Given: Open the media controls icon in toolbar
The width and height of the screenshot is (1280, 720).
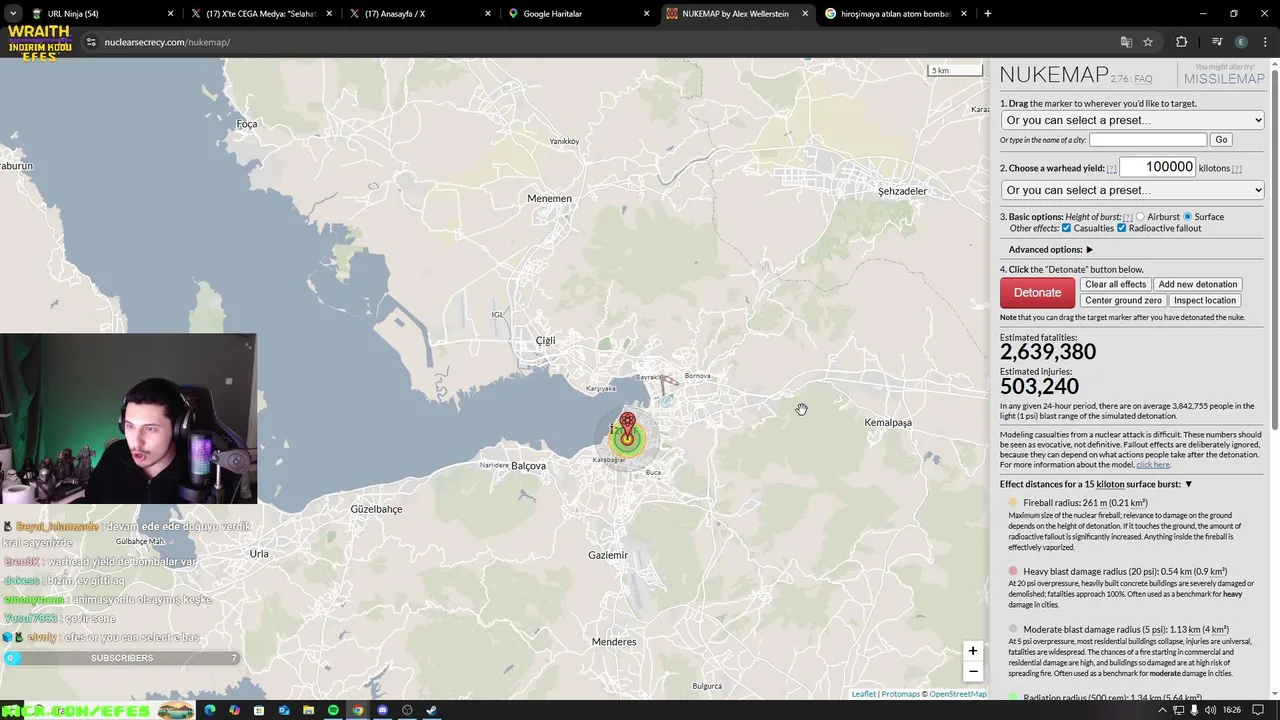Looking at the screenshot, I should pyautogui.click(x=1217, y=42).
